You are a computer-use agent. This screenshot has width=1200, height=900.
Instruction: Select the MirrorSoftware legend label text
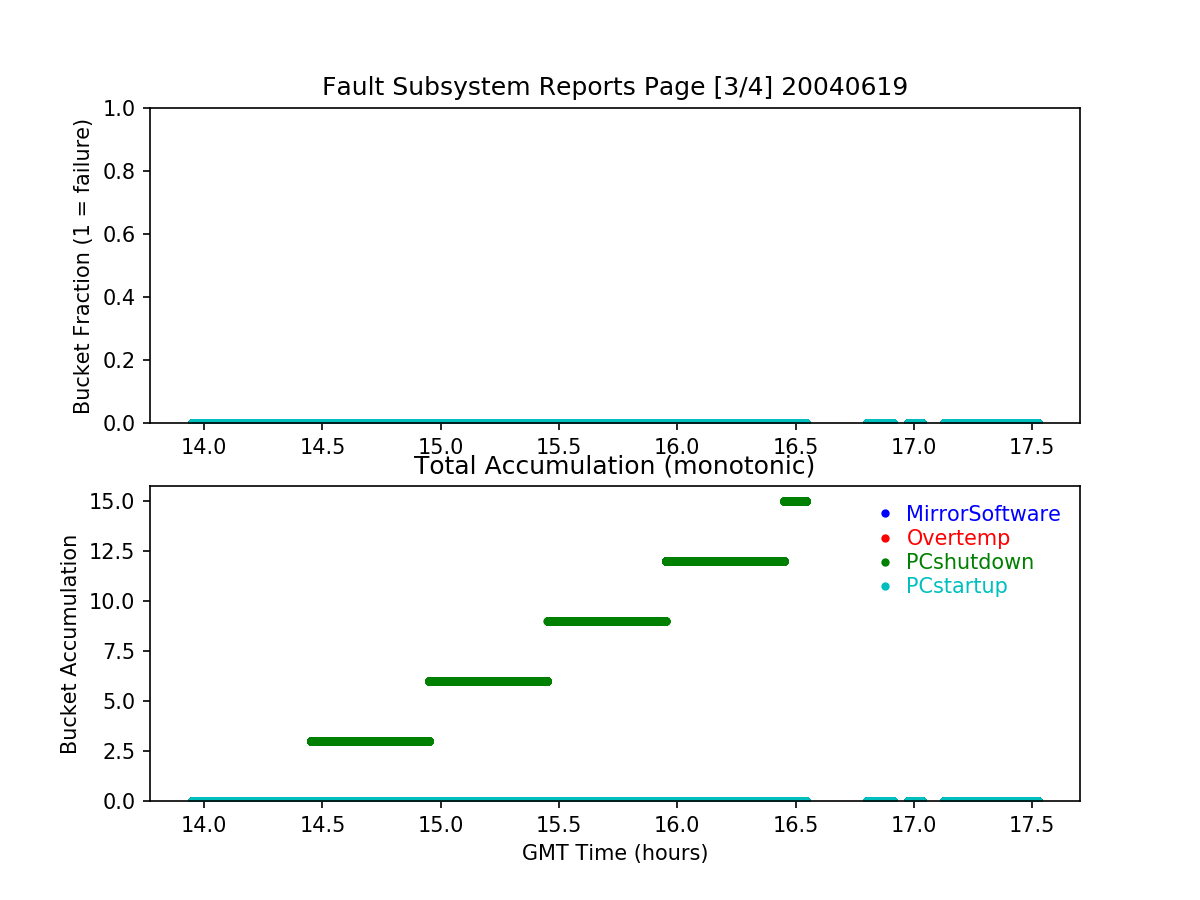pos(982,514)
